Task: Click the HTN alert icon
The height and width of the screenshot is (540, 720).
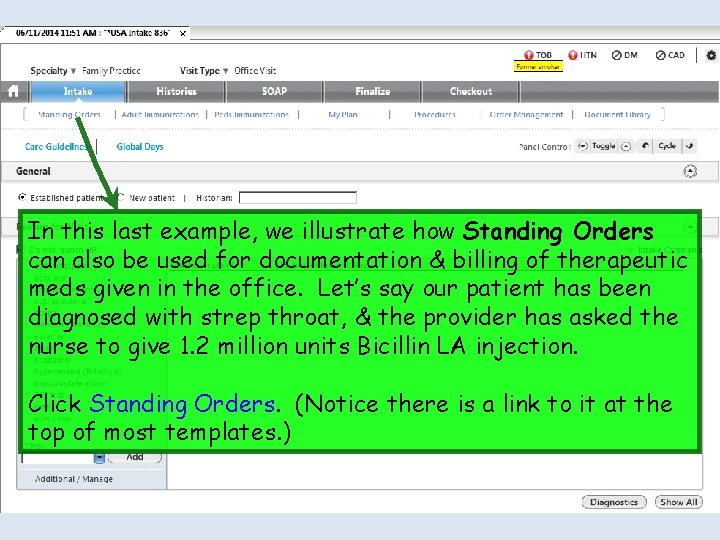Action: click(573, 55)
